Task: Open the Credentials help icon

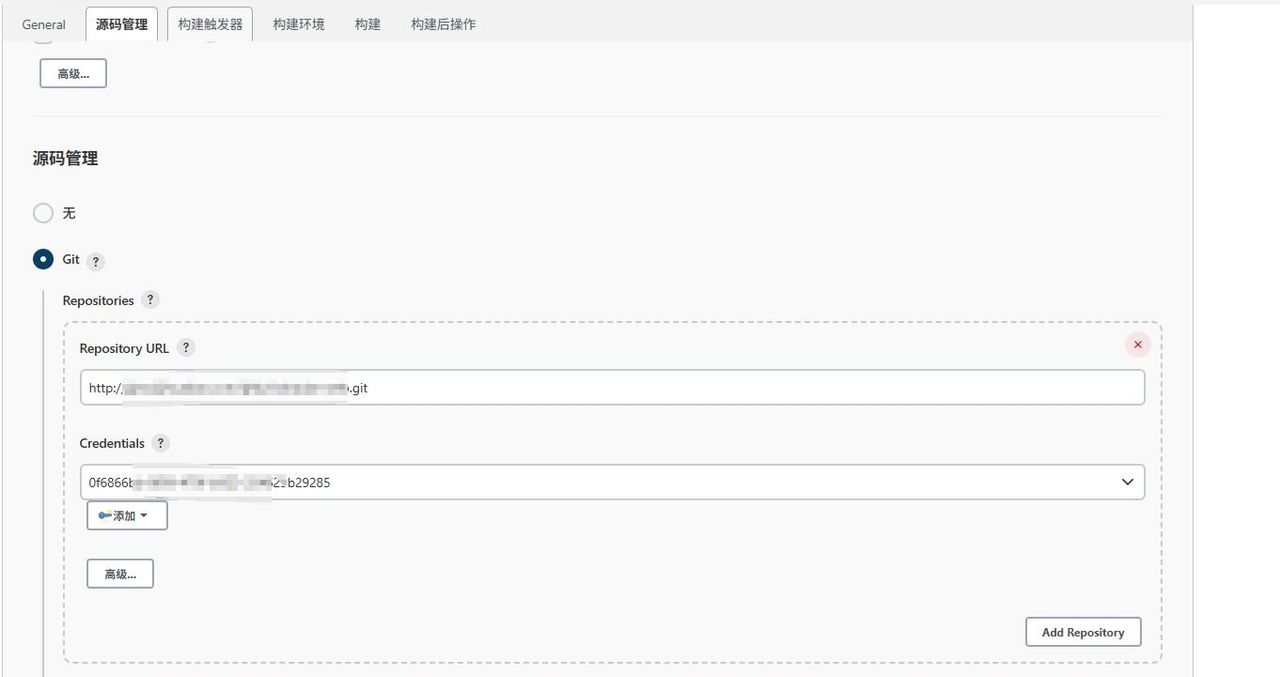Action: point(161,443)
